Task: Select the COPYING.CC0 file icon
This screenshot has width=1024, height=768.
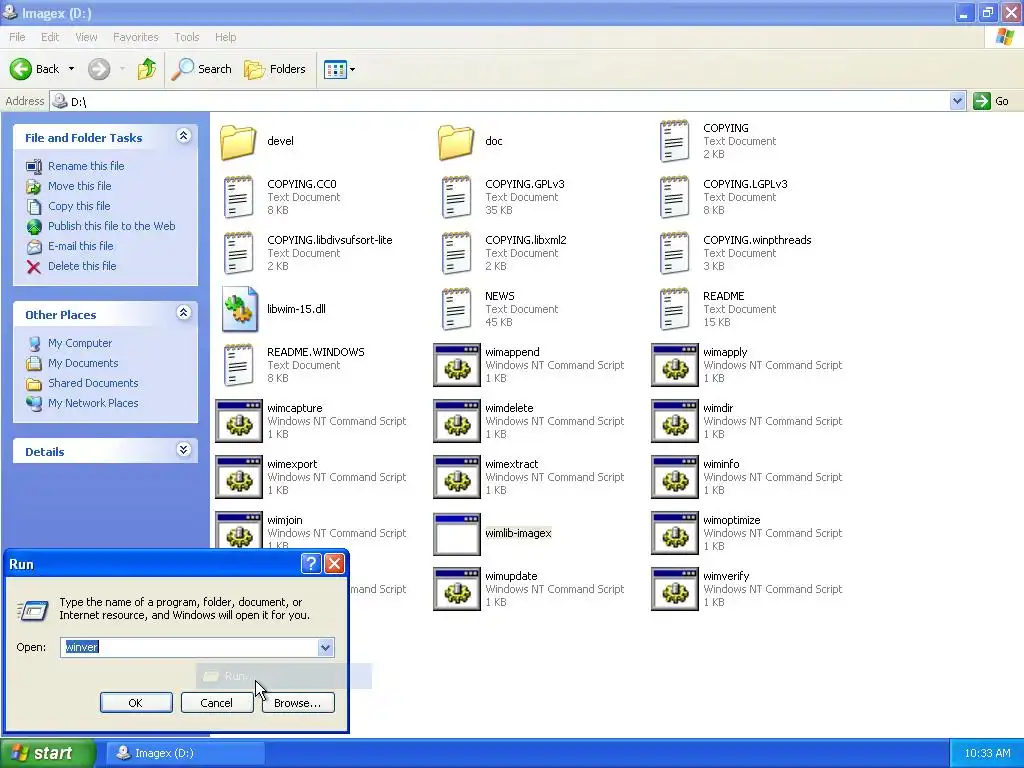Action: [x=238, y=197]
